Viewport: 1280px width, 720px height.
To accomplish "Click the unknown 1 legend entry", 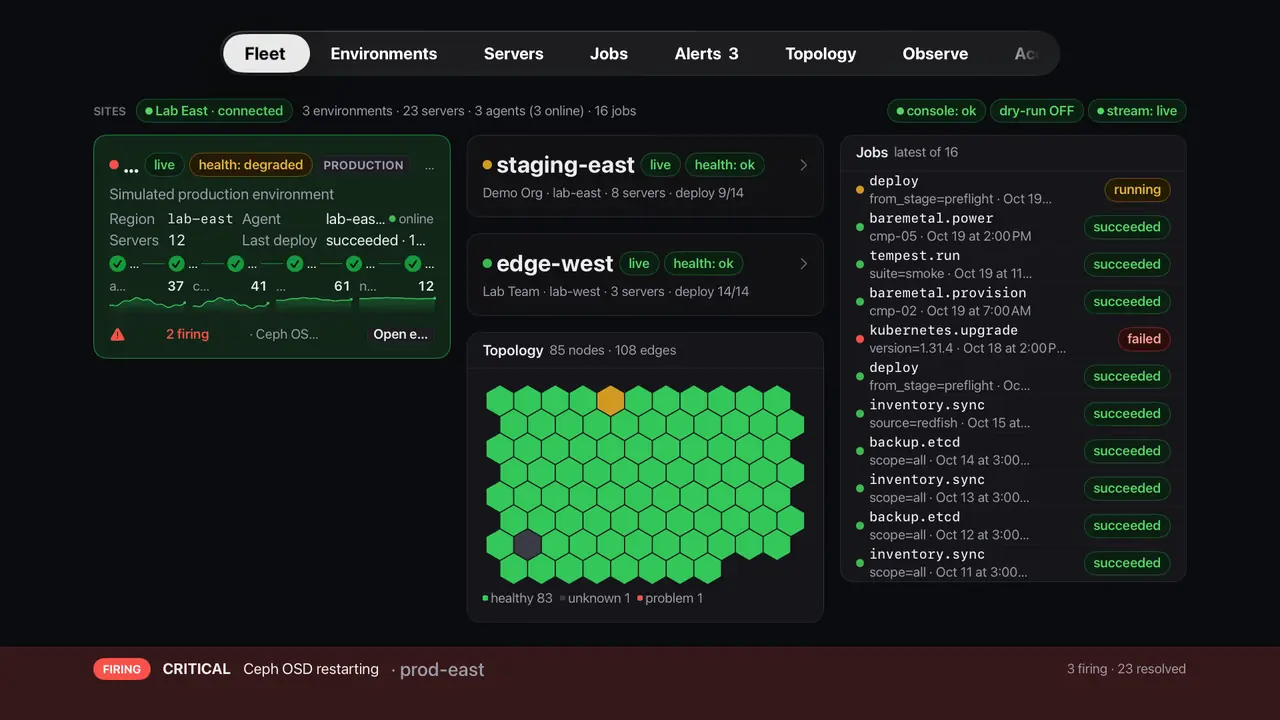I will [595, 598].
